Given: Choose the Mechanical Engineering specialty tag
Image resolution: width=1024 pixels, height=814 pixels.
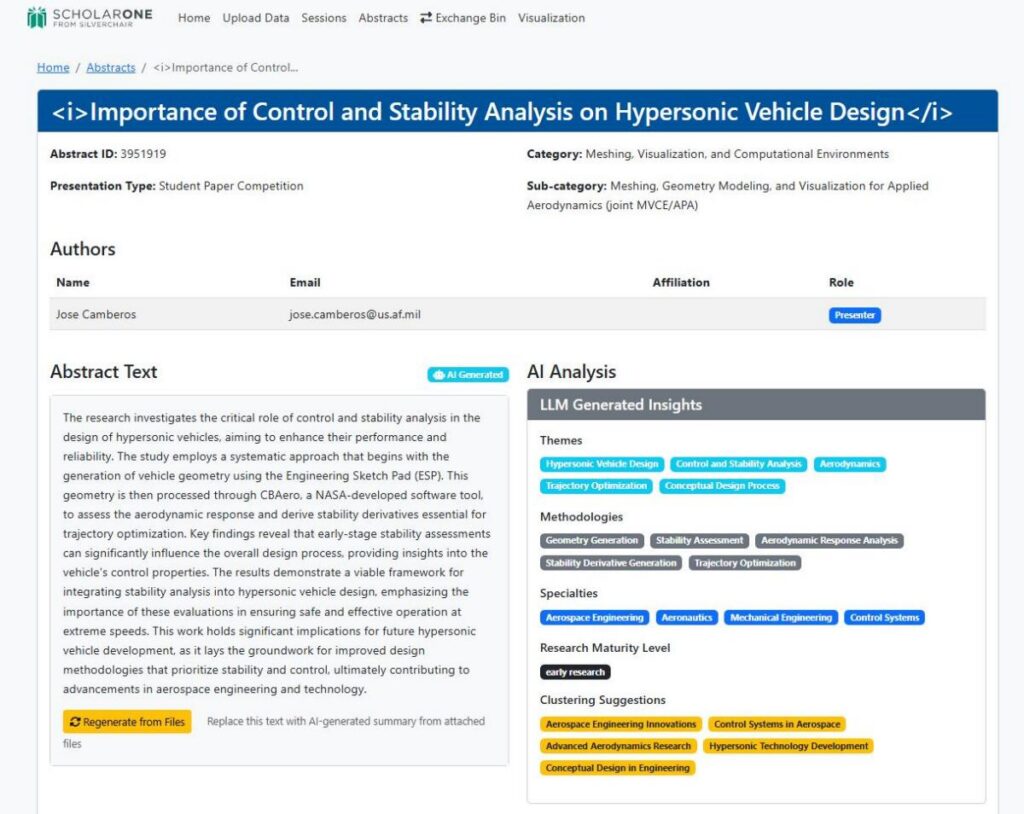Looking at the screenshot, I should point(780,617).
